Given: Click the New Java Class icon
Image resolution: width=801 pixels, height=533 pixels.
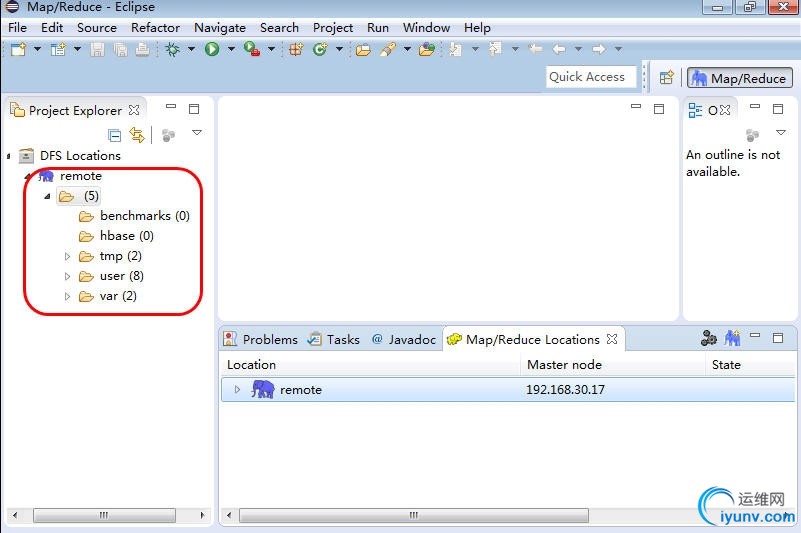Looking at the screenshot, I should coord(320,50).
